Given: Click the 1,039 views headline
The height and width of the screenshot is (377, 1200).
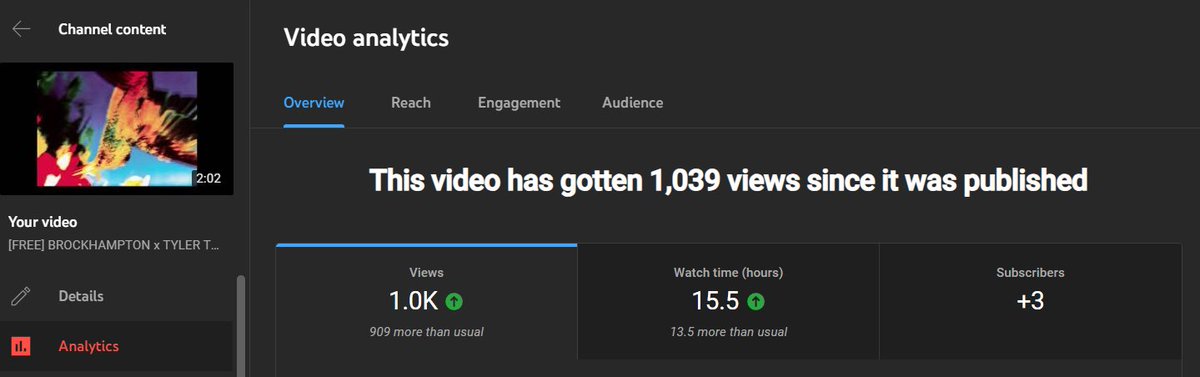Looking at the screenshot, I should click(x=728, y=181).
